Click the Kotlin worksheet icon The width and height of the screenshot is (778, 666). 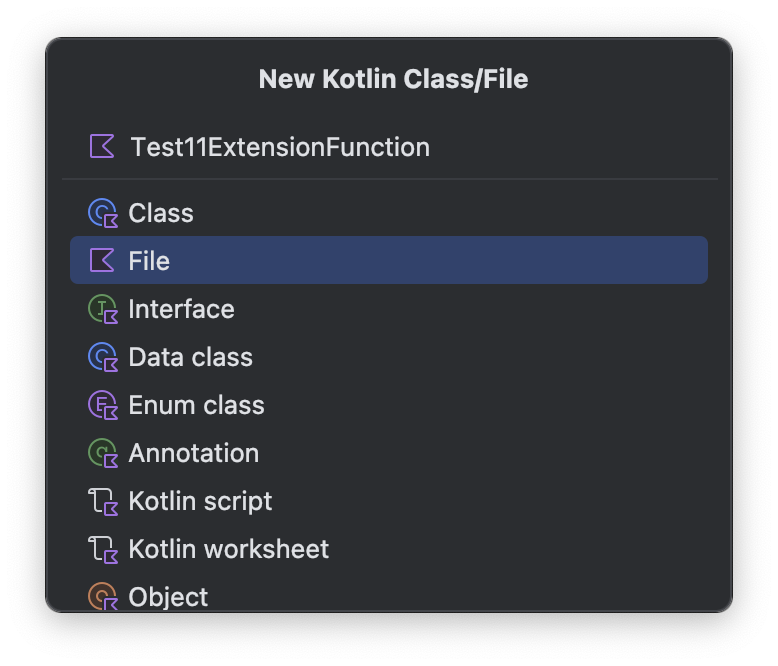click(x=103, y=549)
